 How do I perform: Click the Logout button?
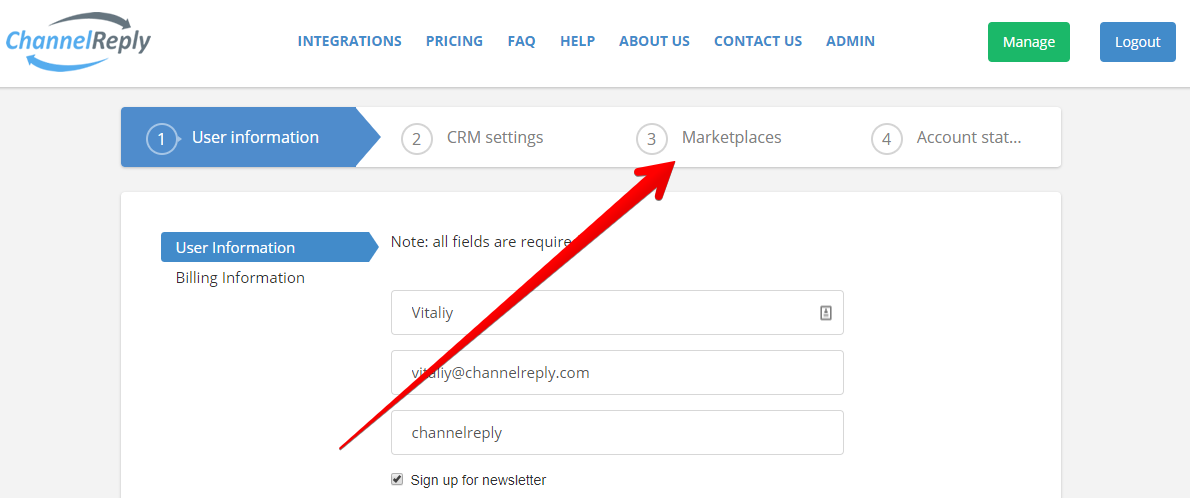click(x=1138, y=42)
